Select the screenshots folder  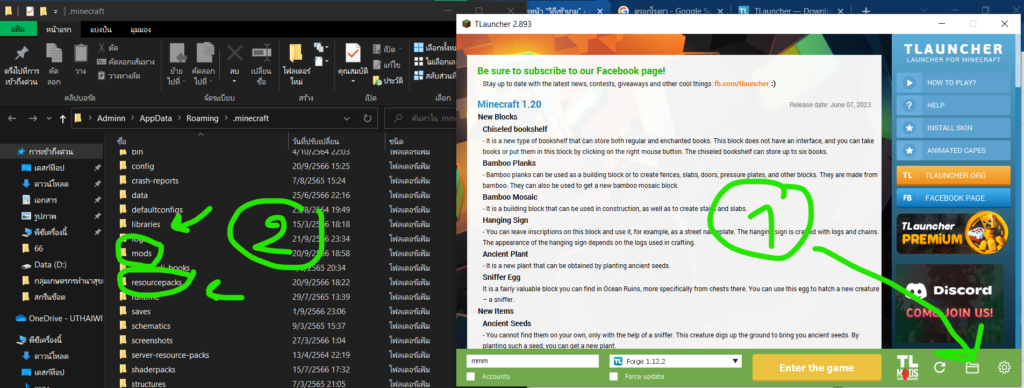coord(152,340)
